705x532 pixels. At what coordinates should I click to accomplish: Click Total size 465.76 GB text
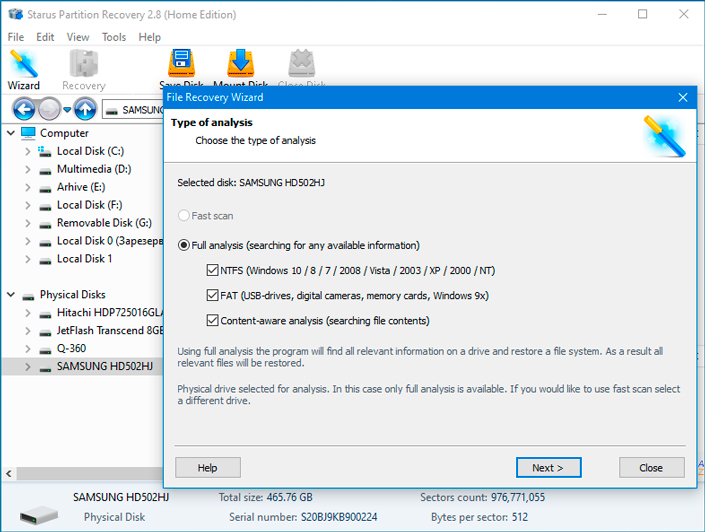click(x=265, y=497)
